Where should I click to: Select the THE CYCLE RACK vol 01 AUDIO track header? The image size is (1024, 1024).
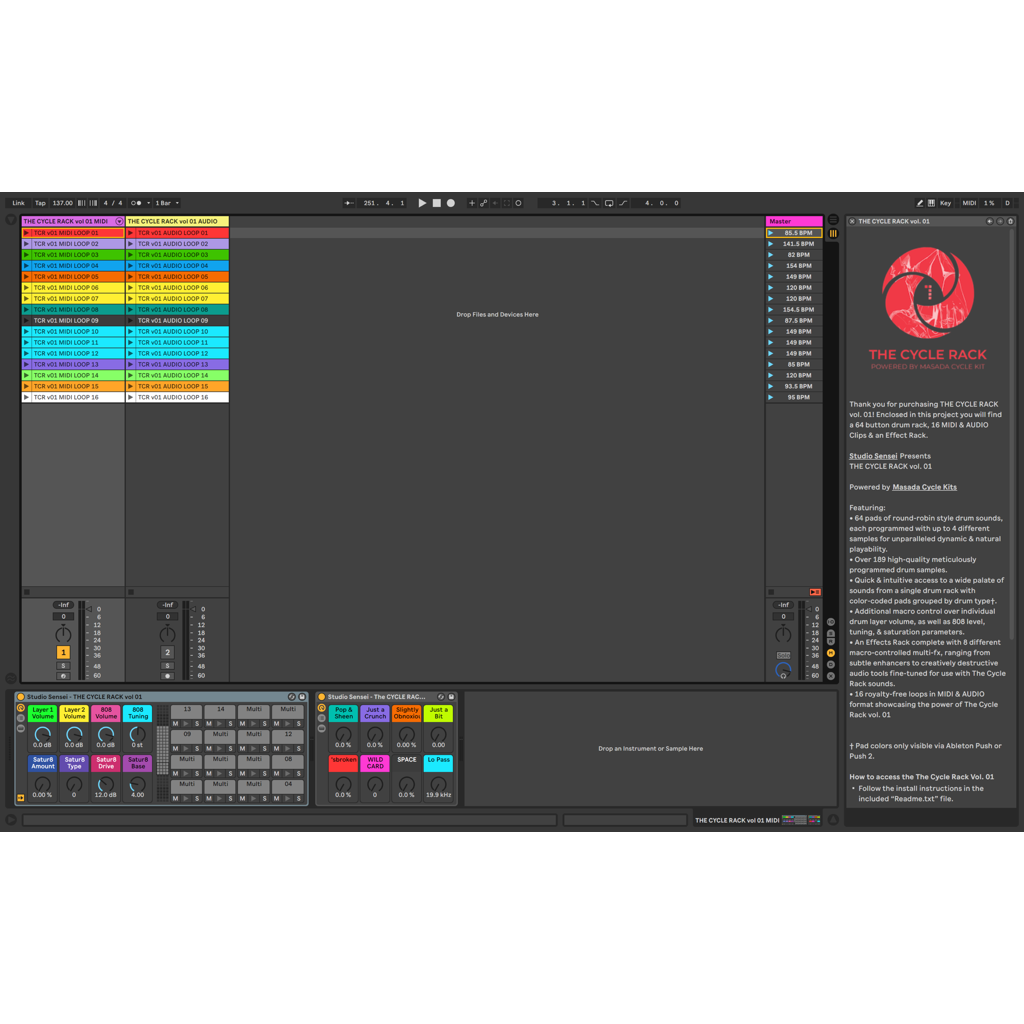click(176, 221)
